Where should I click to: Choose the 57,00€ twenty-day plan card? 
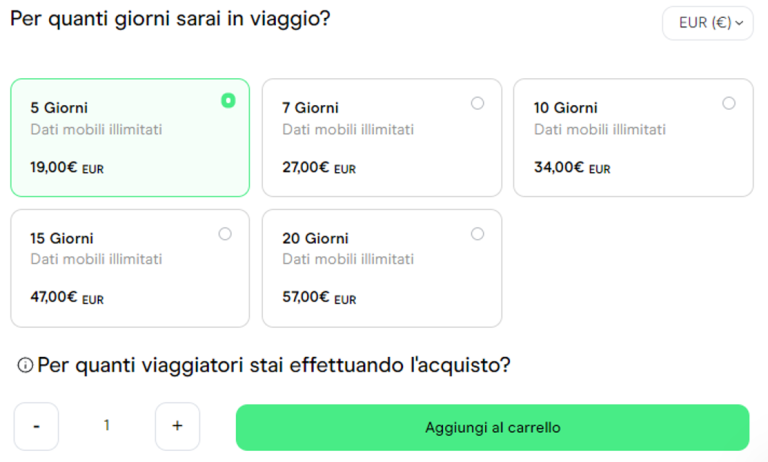pyautogui.click(x=382, y=268)
